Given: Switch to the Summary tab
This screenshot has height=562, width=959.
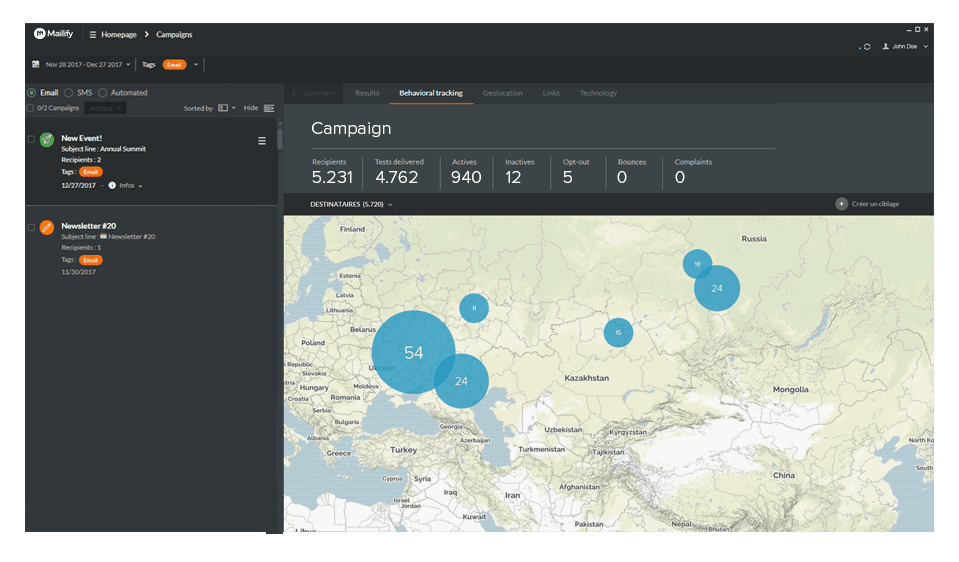Looking at the screenshot, I should point(319,93).
